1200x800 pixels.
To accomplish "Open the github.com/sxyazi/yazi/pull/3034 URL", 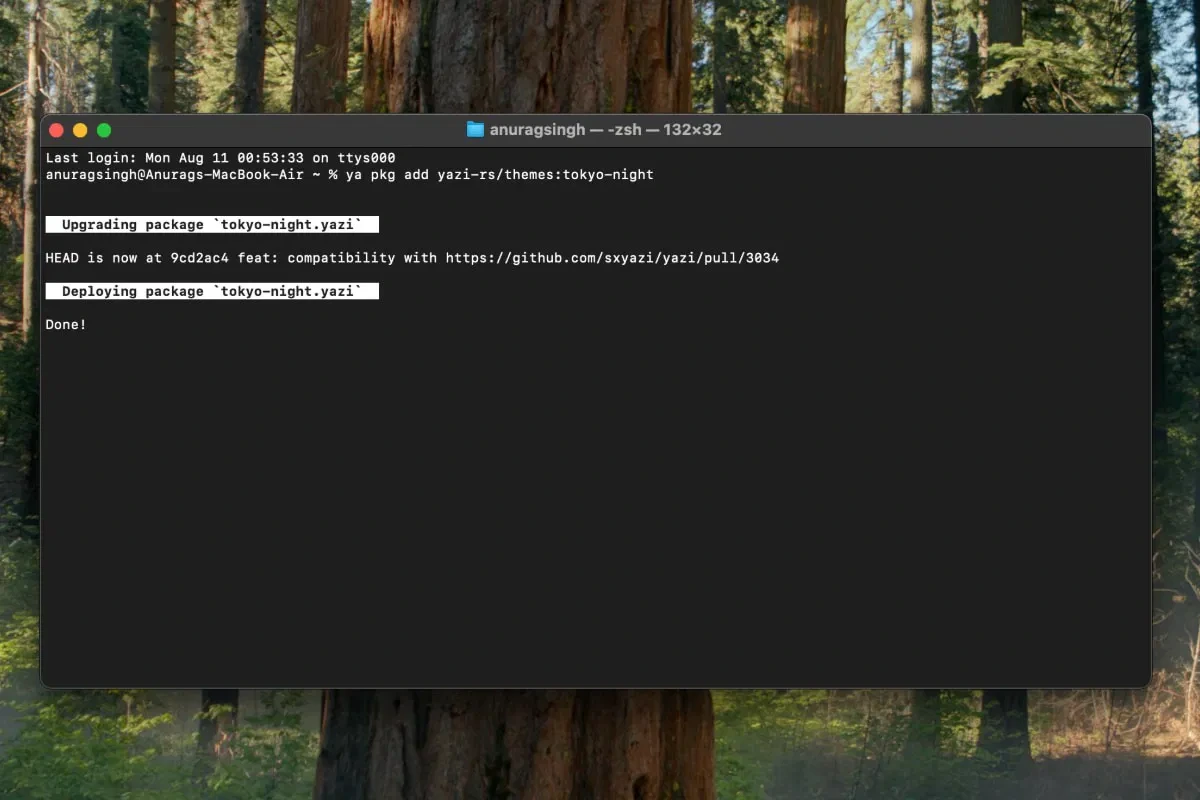I will pyautogui.click(x=612, y=258).
